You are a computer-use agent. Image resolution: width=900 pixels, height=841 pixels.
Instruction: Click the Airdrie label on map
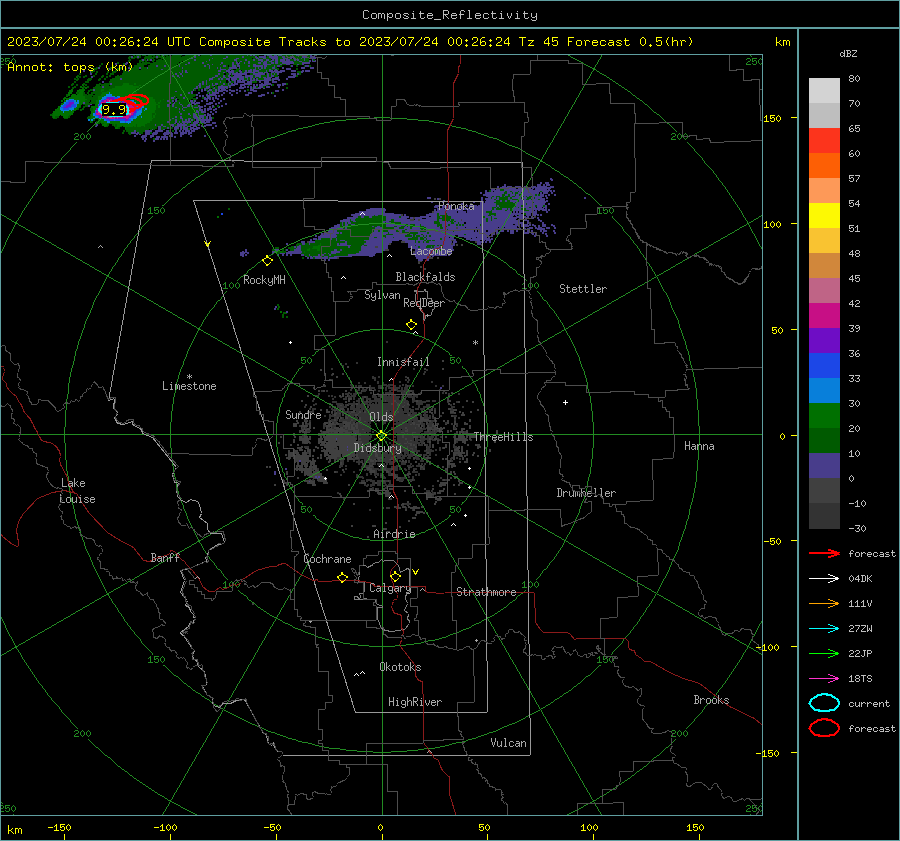click(x=394, y=534)
